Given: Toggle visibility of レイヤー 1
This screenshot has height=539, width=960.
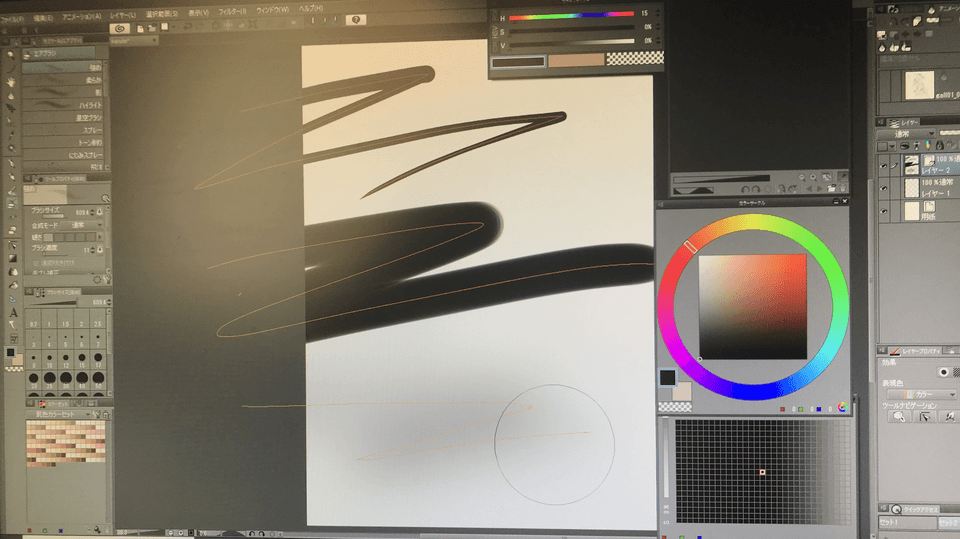Looking at the screenshot, I should point(883,189).
